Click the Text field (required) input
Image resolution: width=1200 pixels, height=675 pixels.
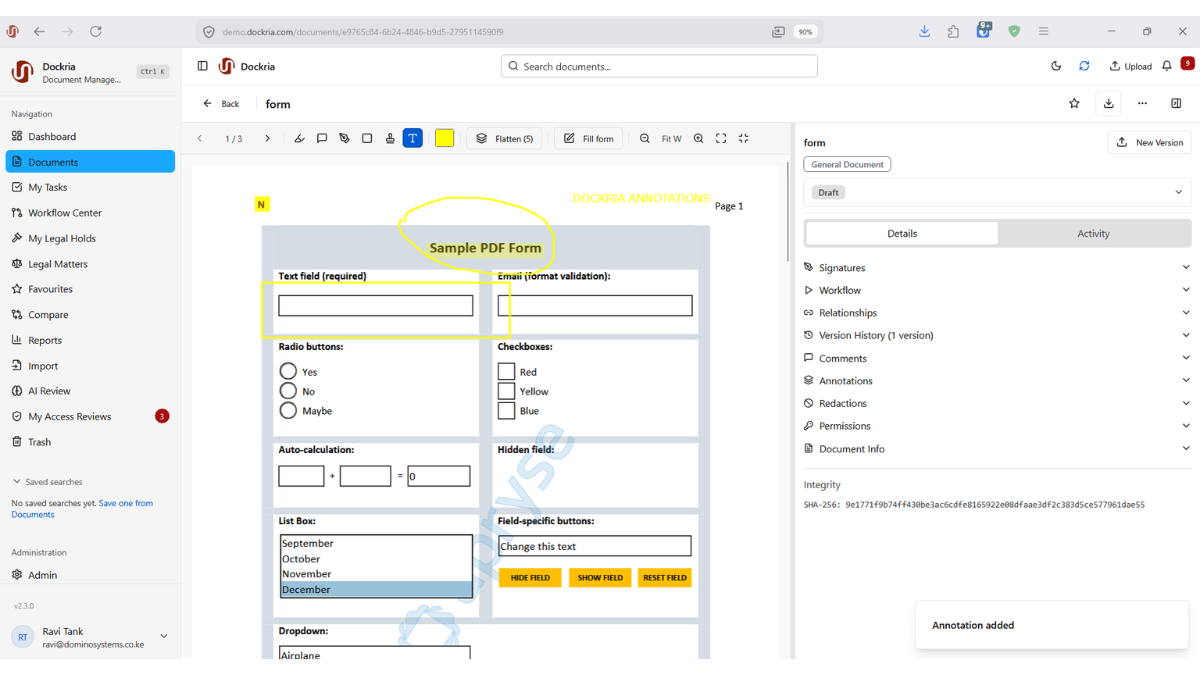point(375,305)
